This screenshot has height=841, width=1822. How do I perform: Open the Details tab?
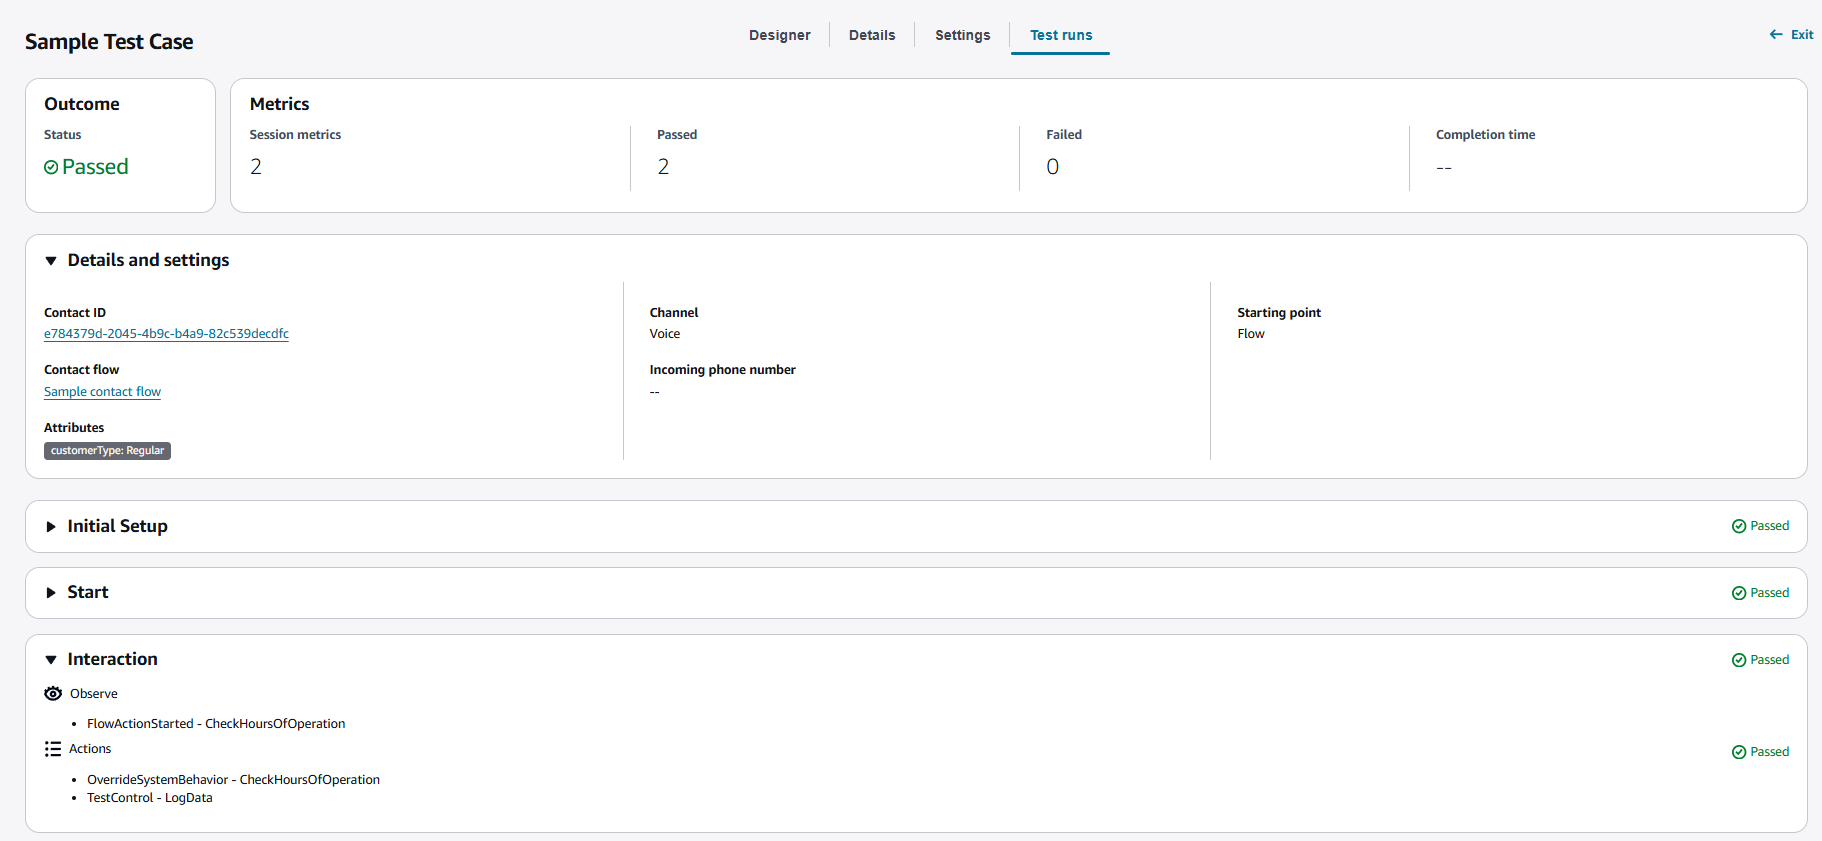[872, 35]
